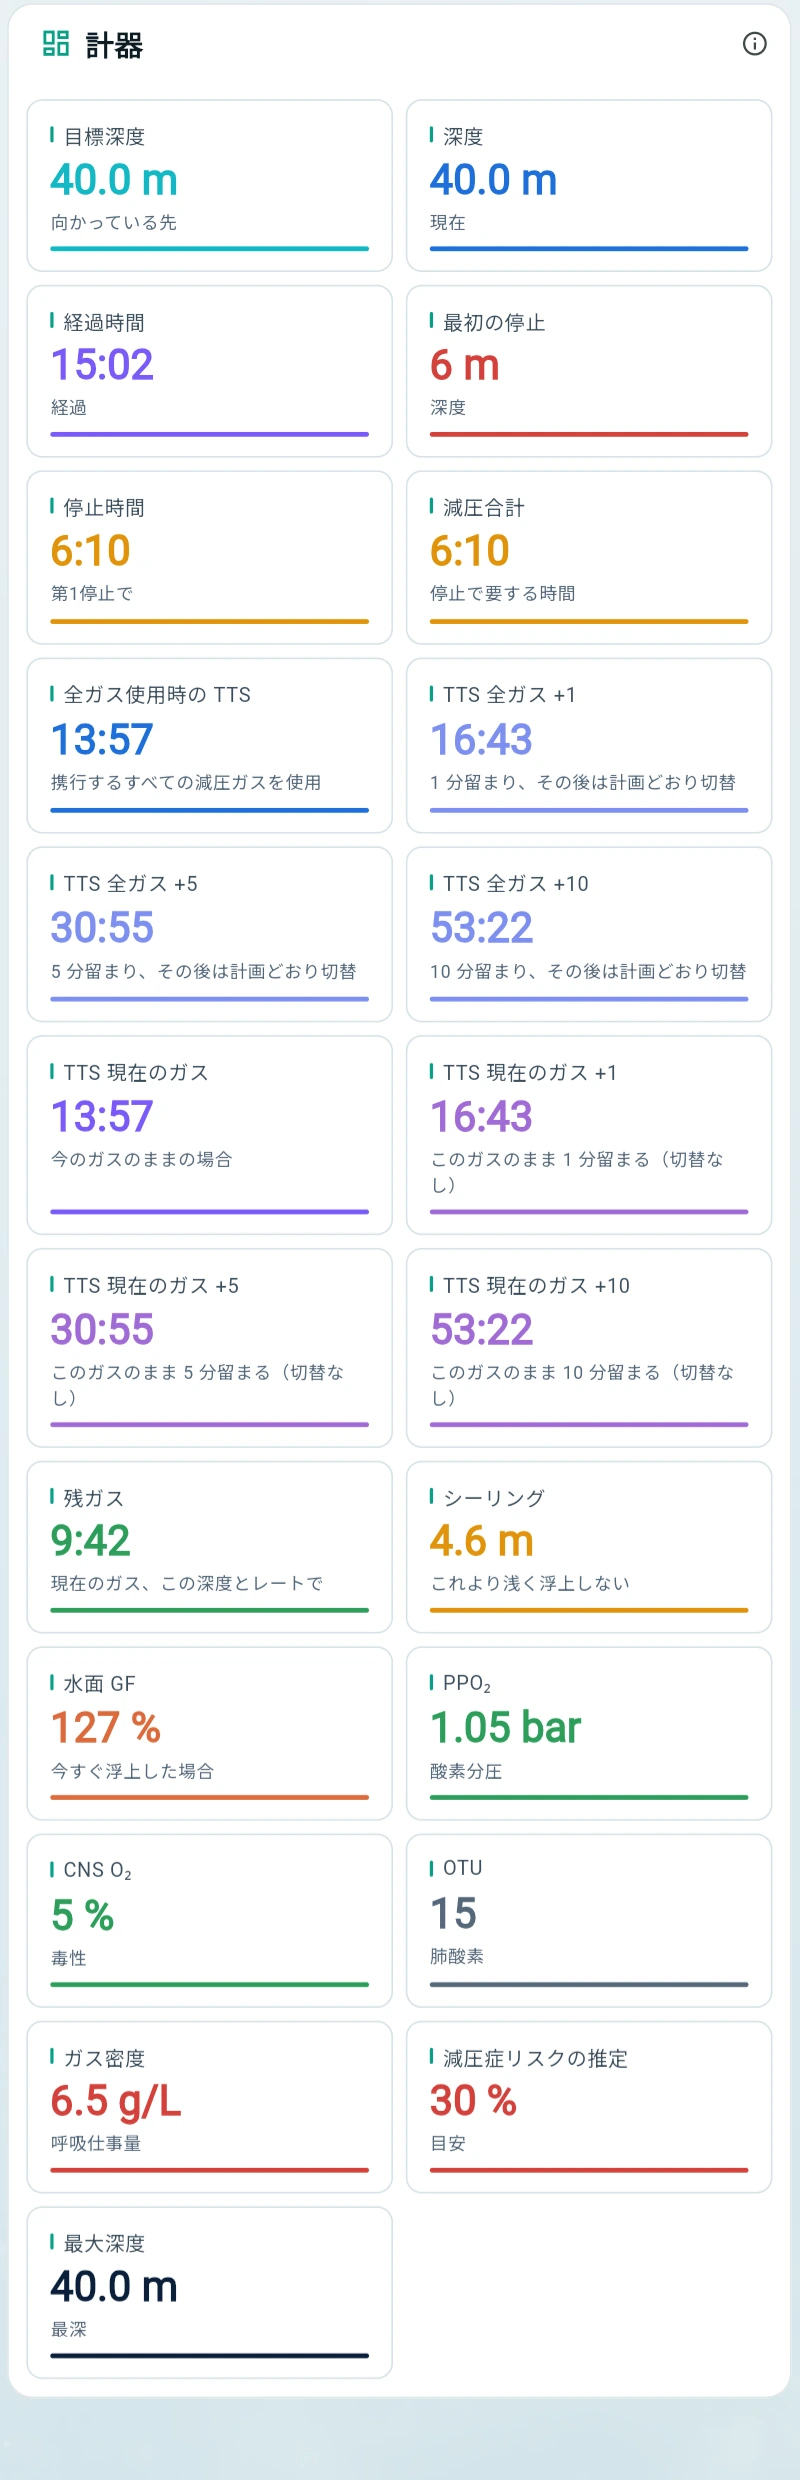
Task: Click the TTS 現在のガス label without offset
Action: click(136, 1073)
